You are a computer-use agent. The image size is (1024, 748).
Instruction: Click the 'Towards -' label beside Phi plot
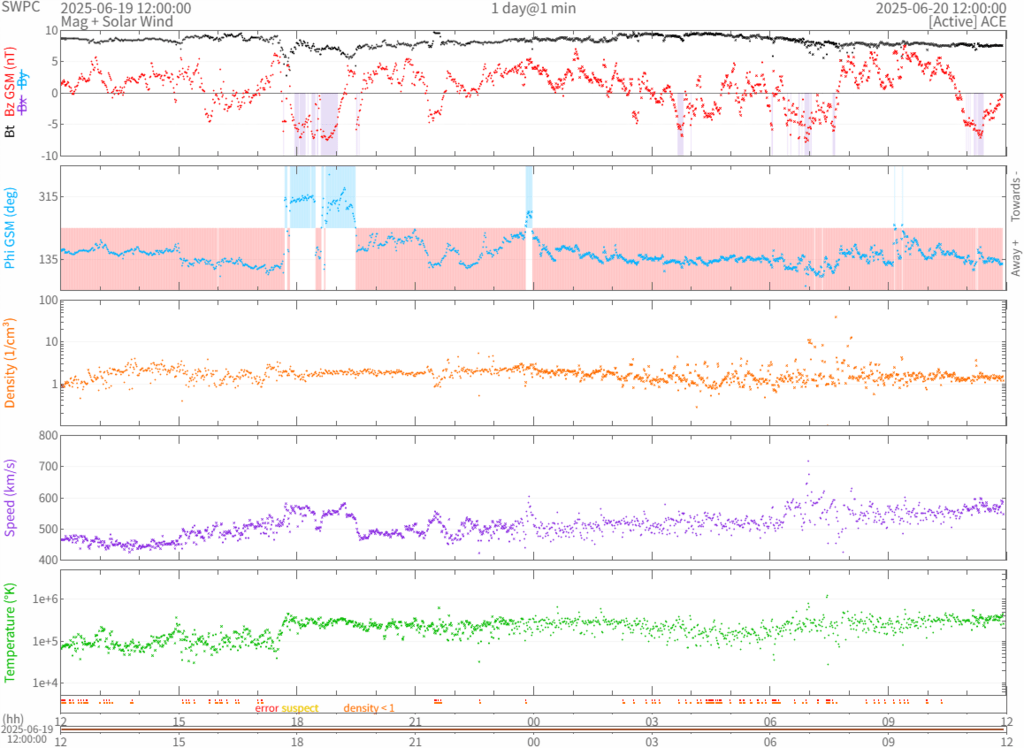(1015, 187)
